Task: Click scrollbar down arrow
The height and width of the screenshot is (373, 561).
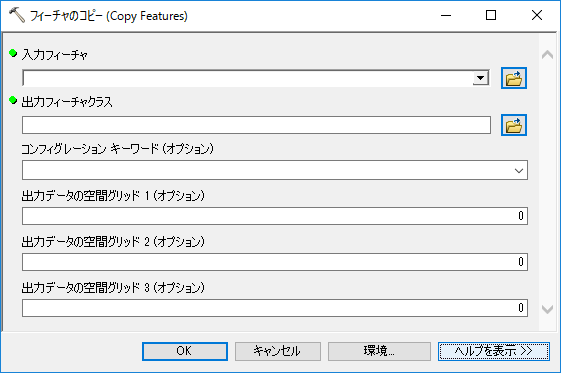Action: point(547,309)
